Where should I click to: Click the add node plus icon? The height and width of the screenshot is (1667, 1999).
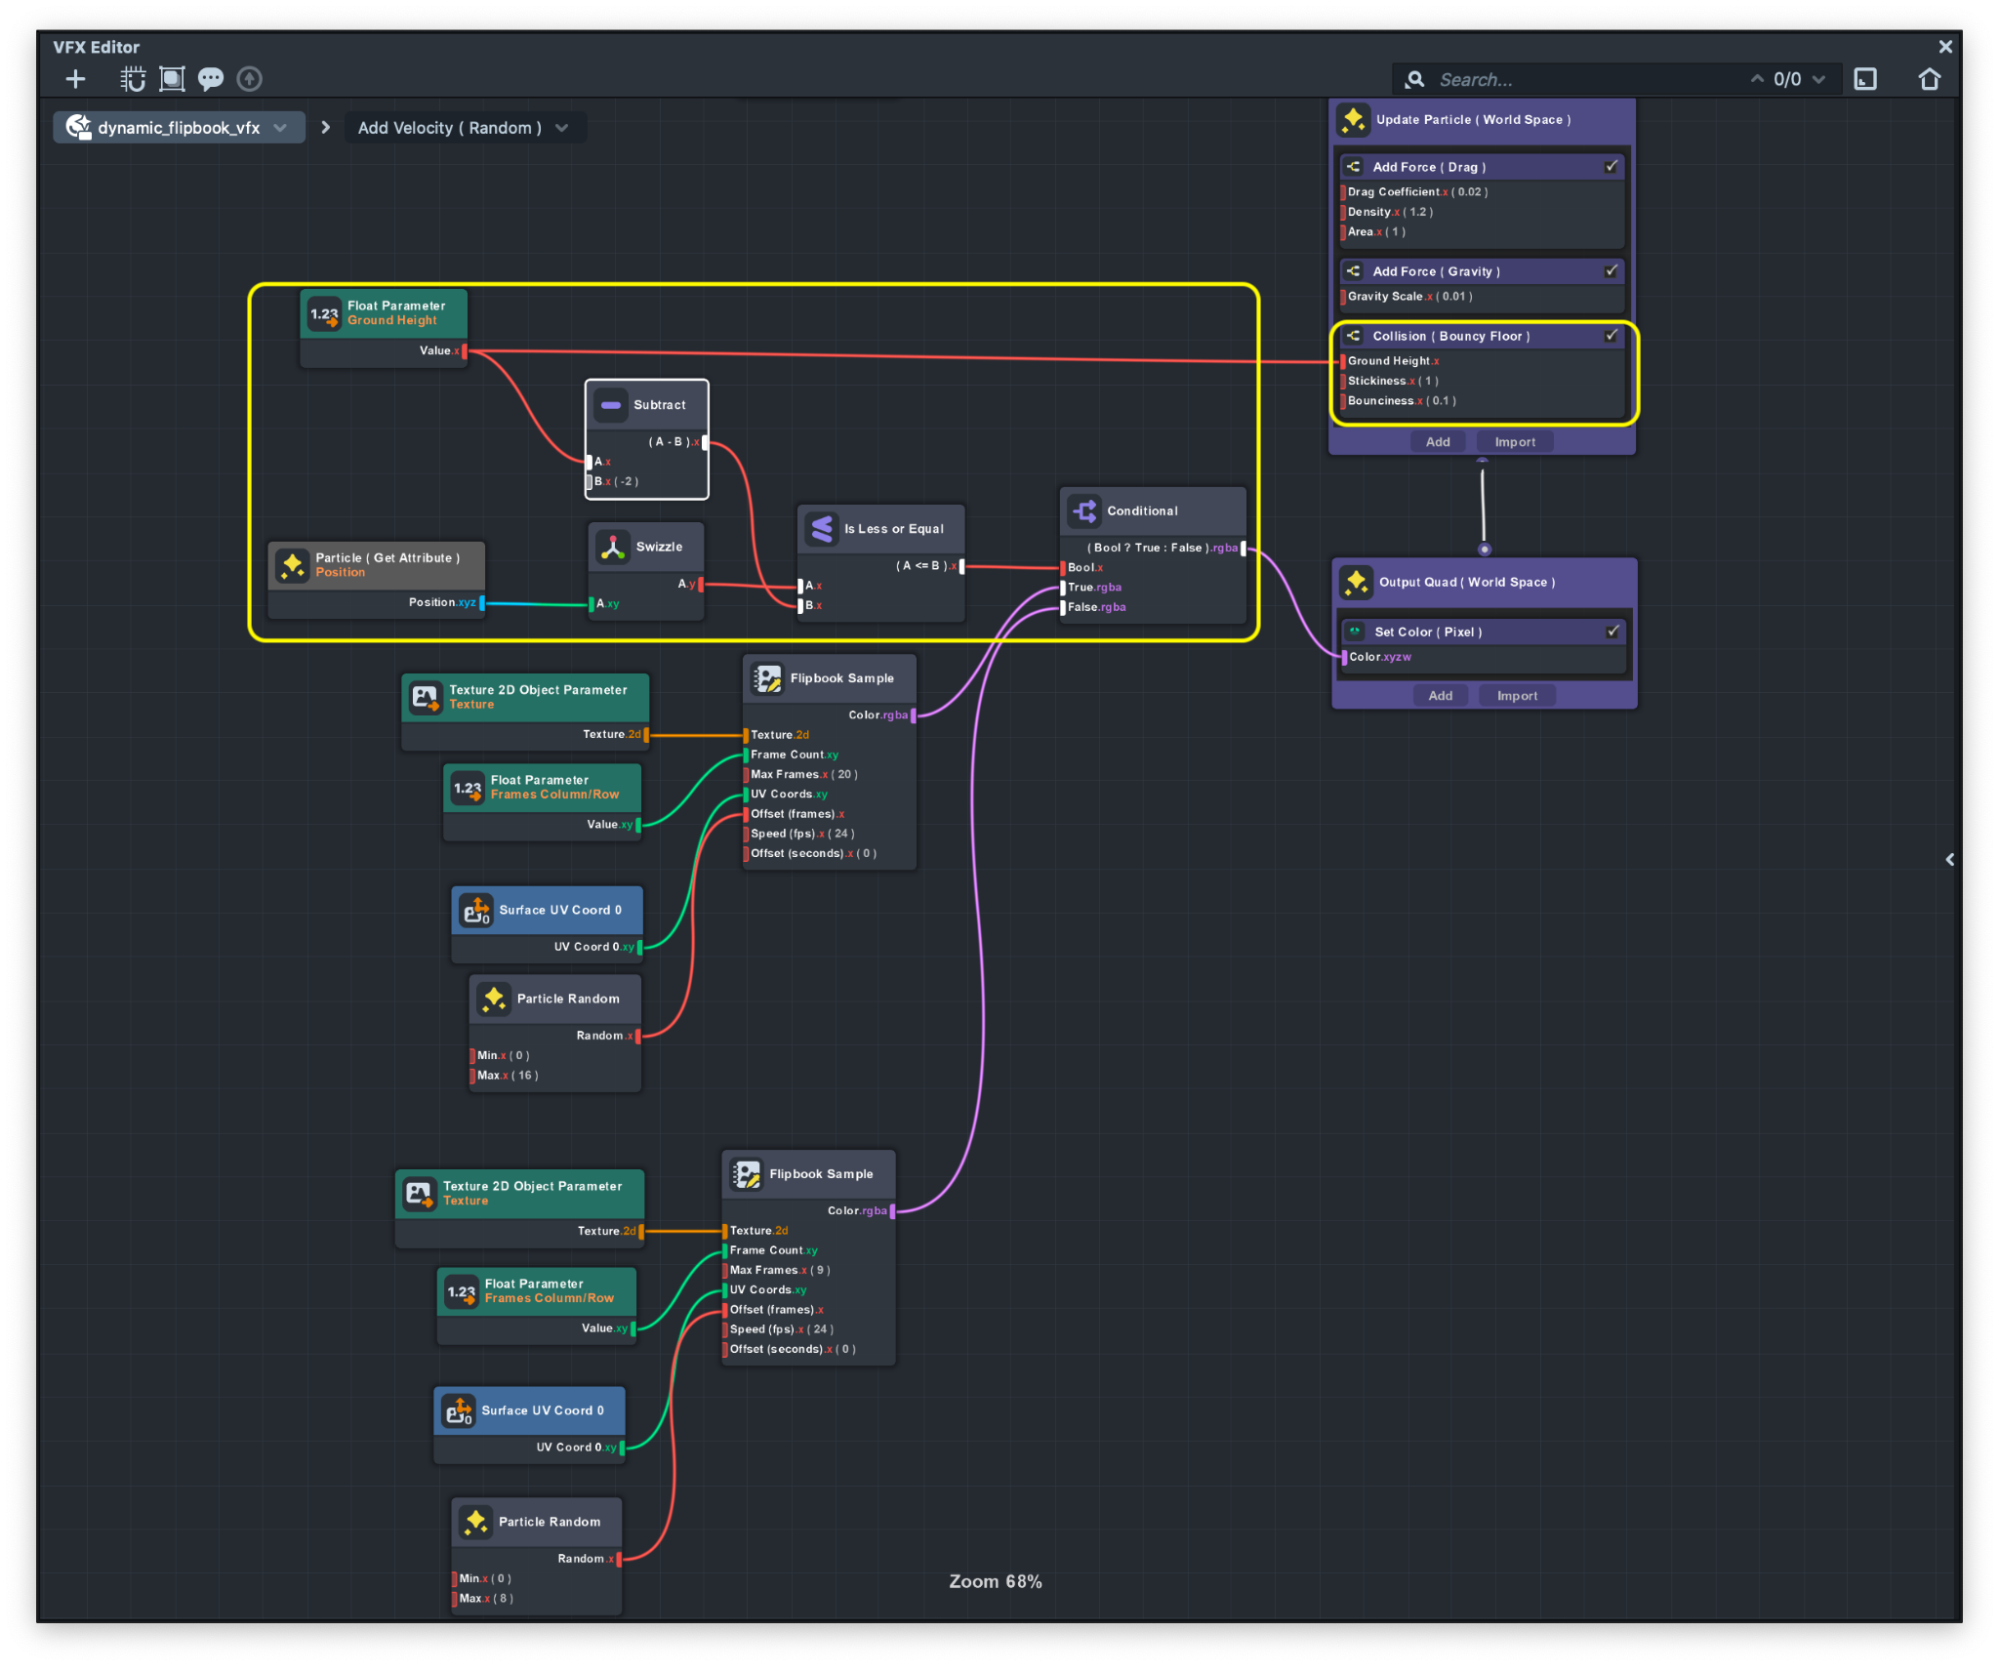click(75, 79)
